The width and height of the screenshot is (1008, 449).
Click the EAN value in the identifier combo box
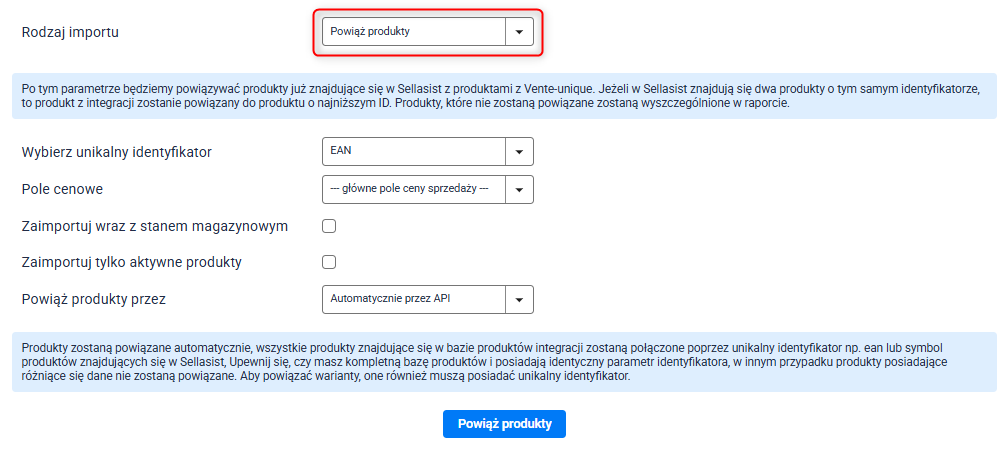coord(413,152)
